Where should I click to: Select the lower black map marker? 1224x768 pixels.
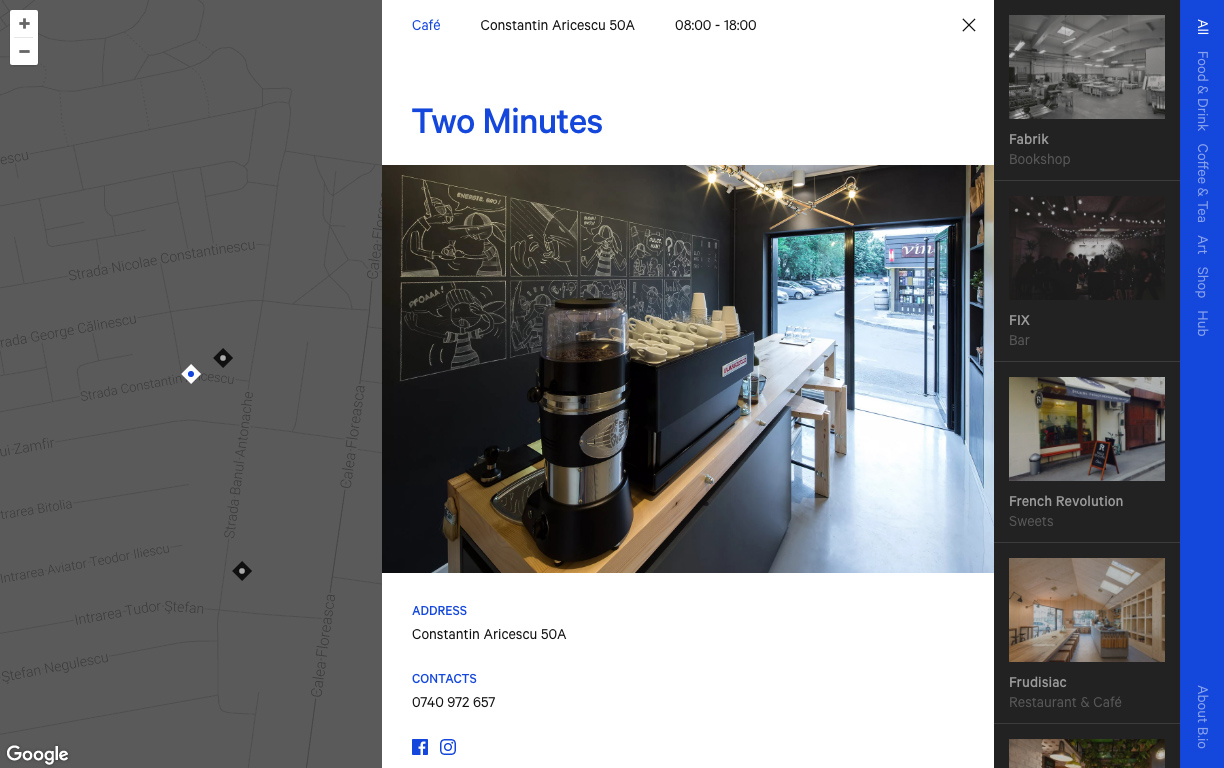tap(242, 571)
